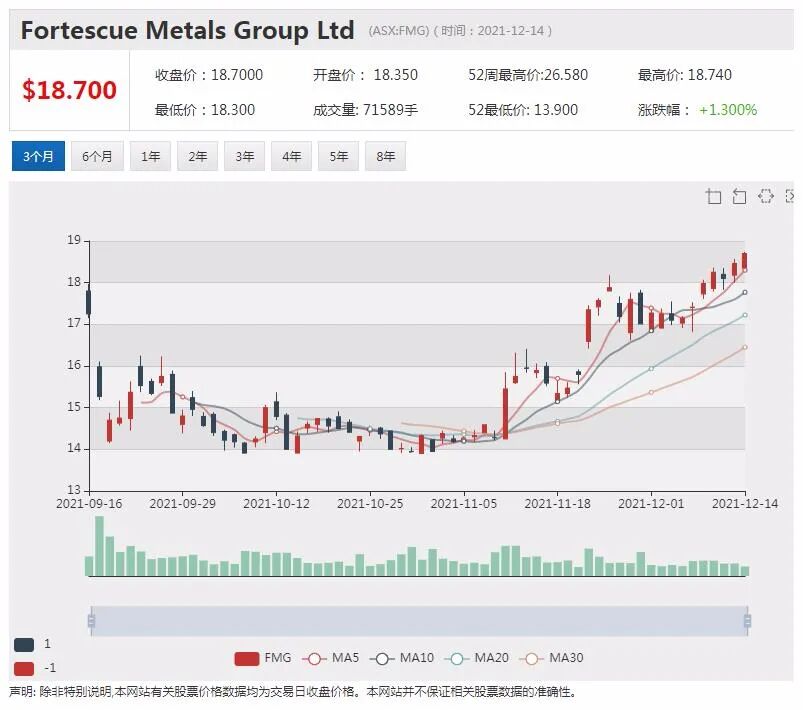
Task: Show the 8年 price history
Action: (386, 156)
